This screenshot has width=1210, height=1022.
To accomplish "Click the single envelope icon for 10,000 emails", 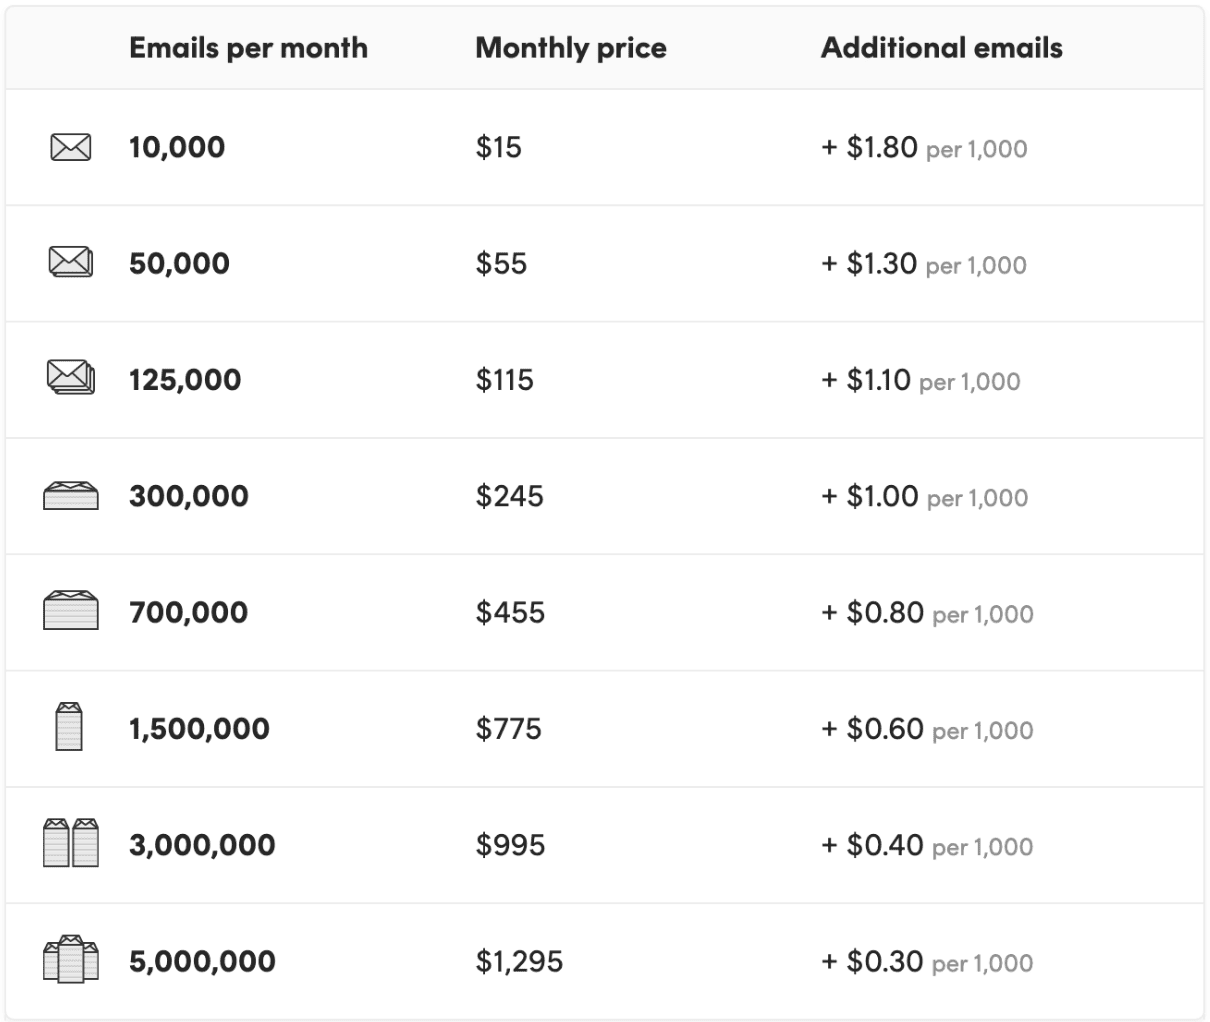I will 70,148.
